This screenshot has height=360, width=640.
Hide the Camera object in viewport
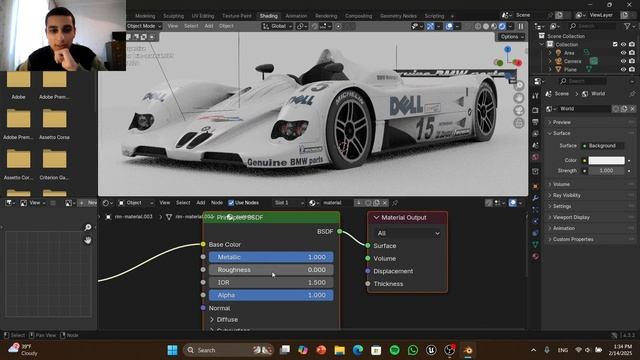[624, 61]
